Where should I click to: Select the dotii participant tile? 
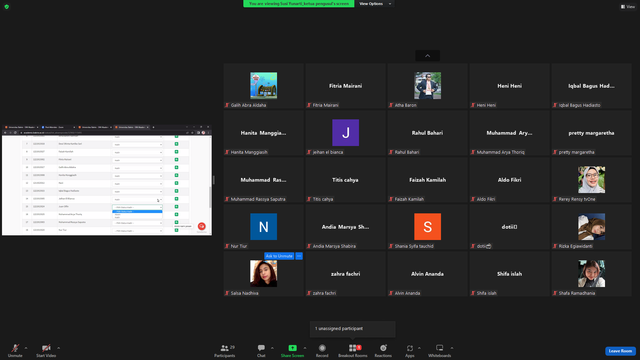coord(509,227)
